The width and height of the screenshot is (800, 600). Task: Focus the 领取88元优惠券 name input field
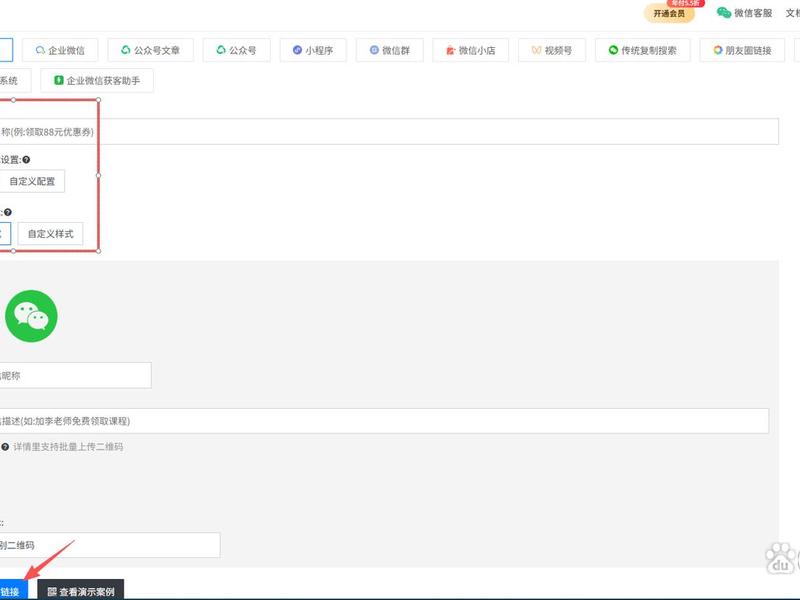tap(389, 132)
